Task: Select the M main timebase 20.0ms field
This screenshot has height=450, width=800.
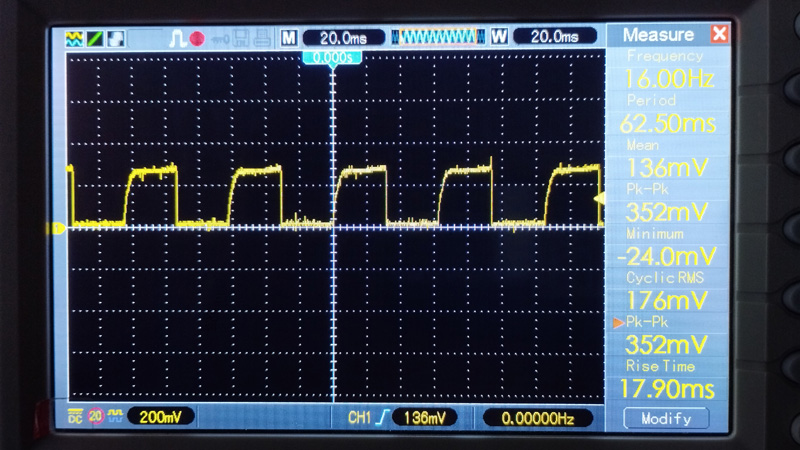Action: click(342, 37)
